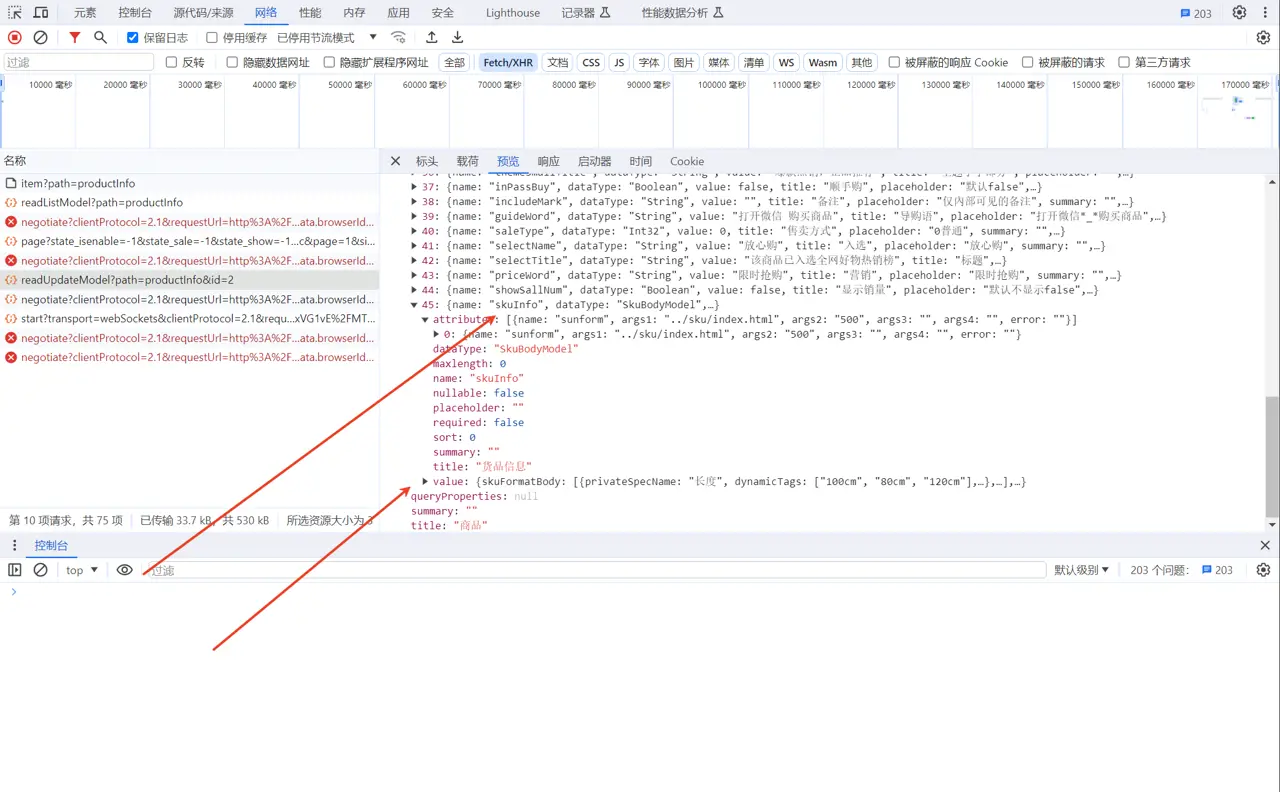Open the Lighthouse tab
1280x792 pixels.
(513, 13)
